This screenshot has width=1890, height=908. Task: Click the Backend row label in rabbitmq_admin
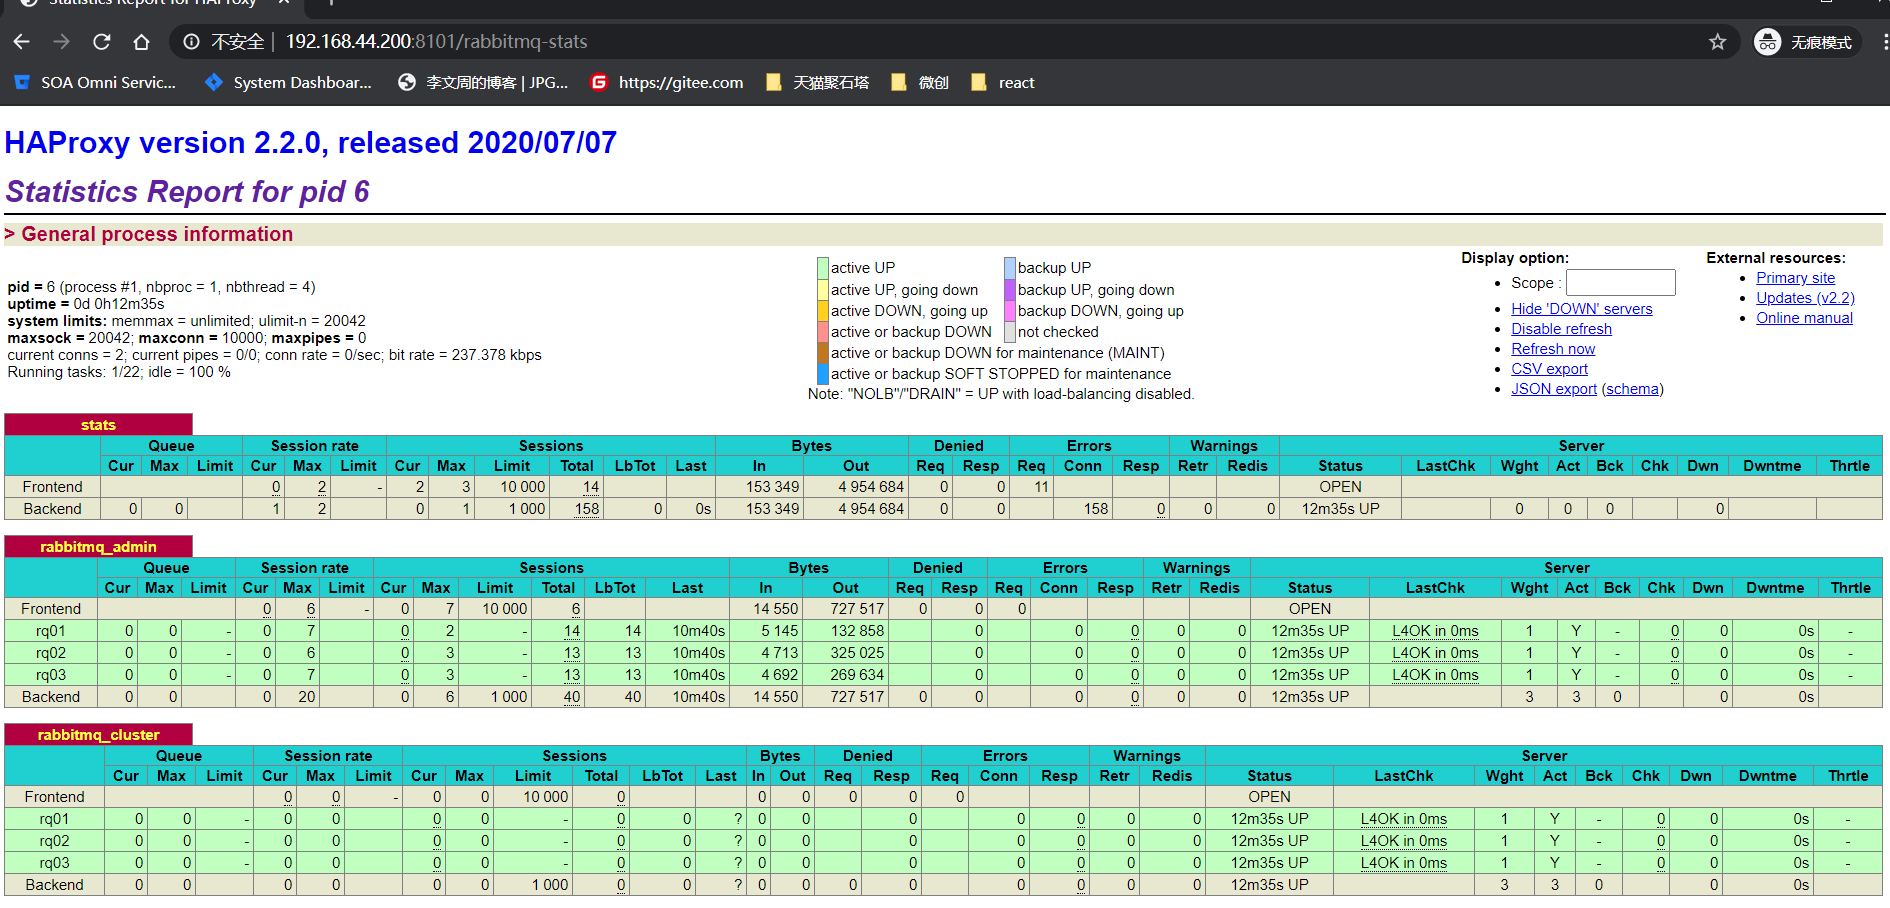(x=51, y=697)
